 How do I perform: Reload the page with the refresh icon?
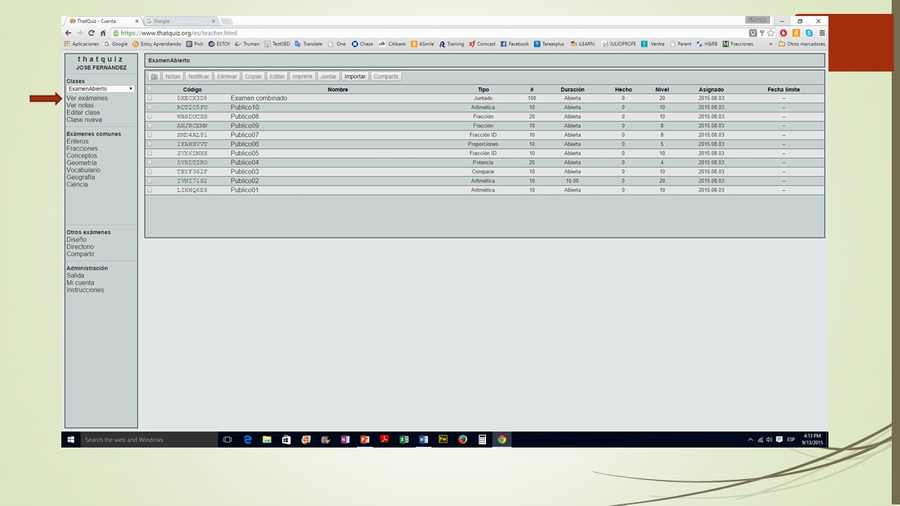(x=91, y=33)
